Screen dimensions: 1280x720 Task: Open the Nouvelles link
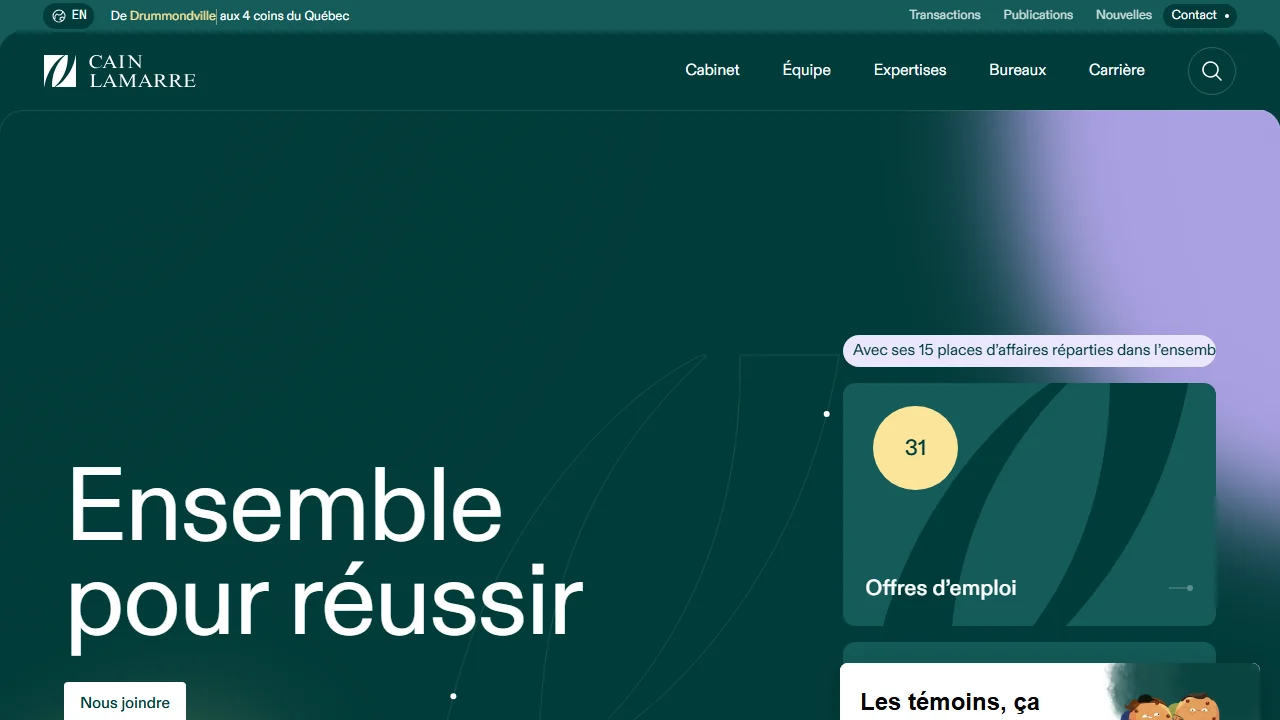(x=1124, y=15)
